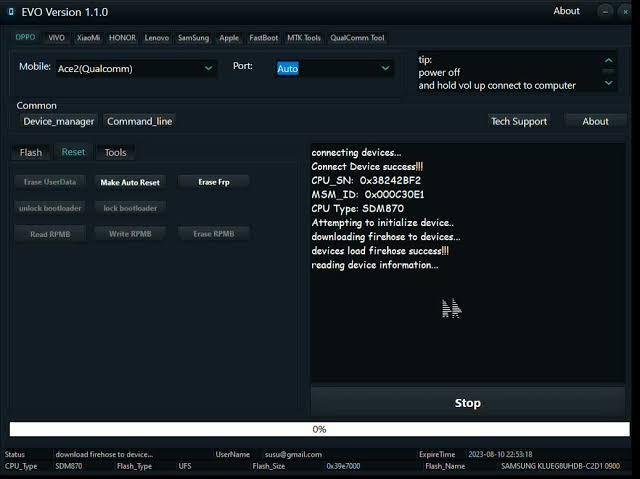The width and height of the screenshot is (640, 479).
Task: Expand the Port selection dropdown
Action: (334, 68)
